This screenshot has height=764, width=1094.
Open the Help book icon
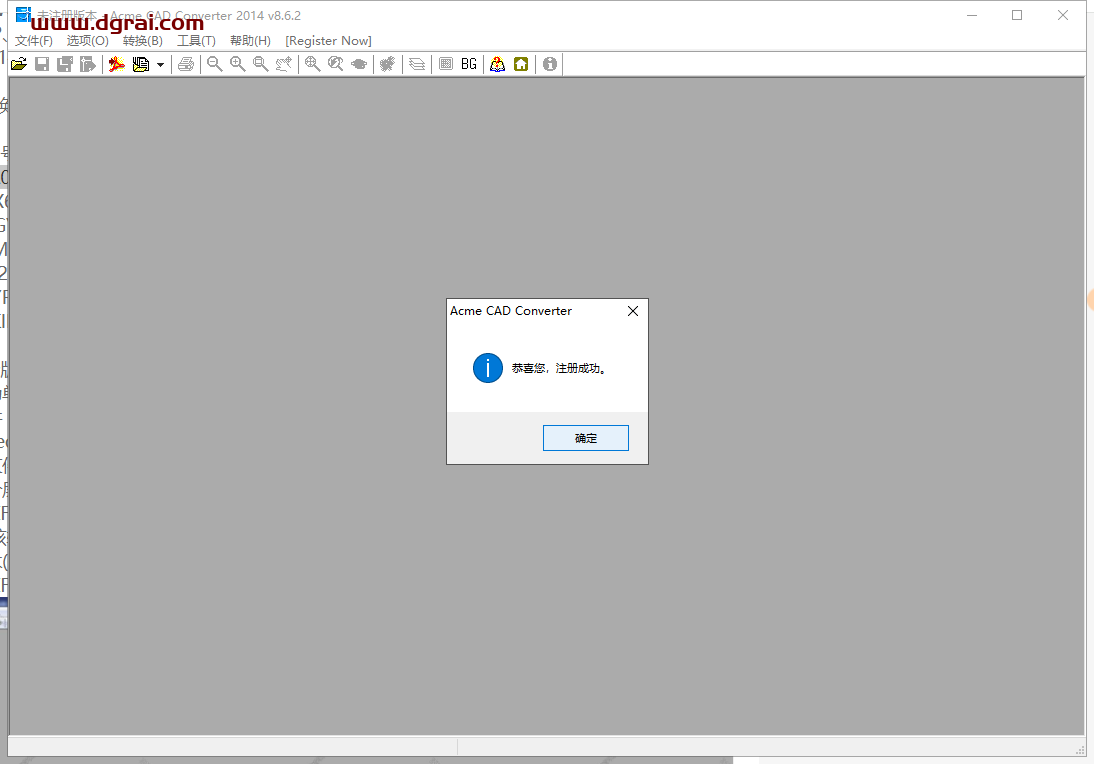pyautogui.click(x=497, y=64)
